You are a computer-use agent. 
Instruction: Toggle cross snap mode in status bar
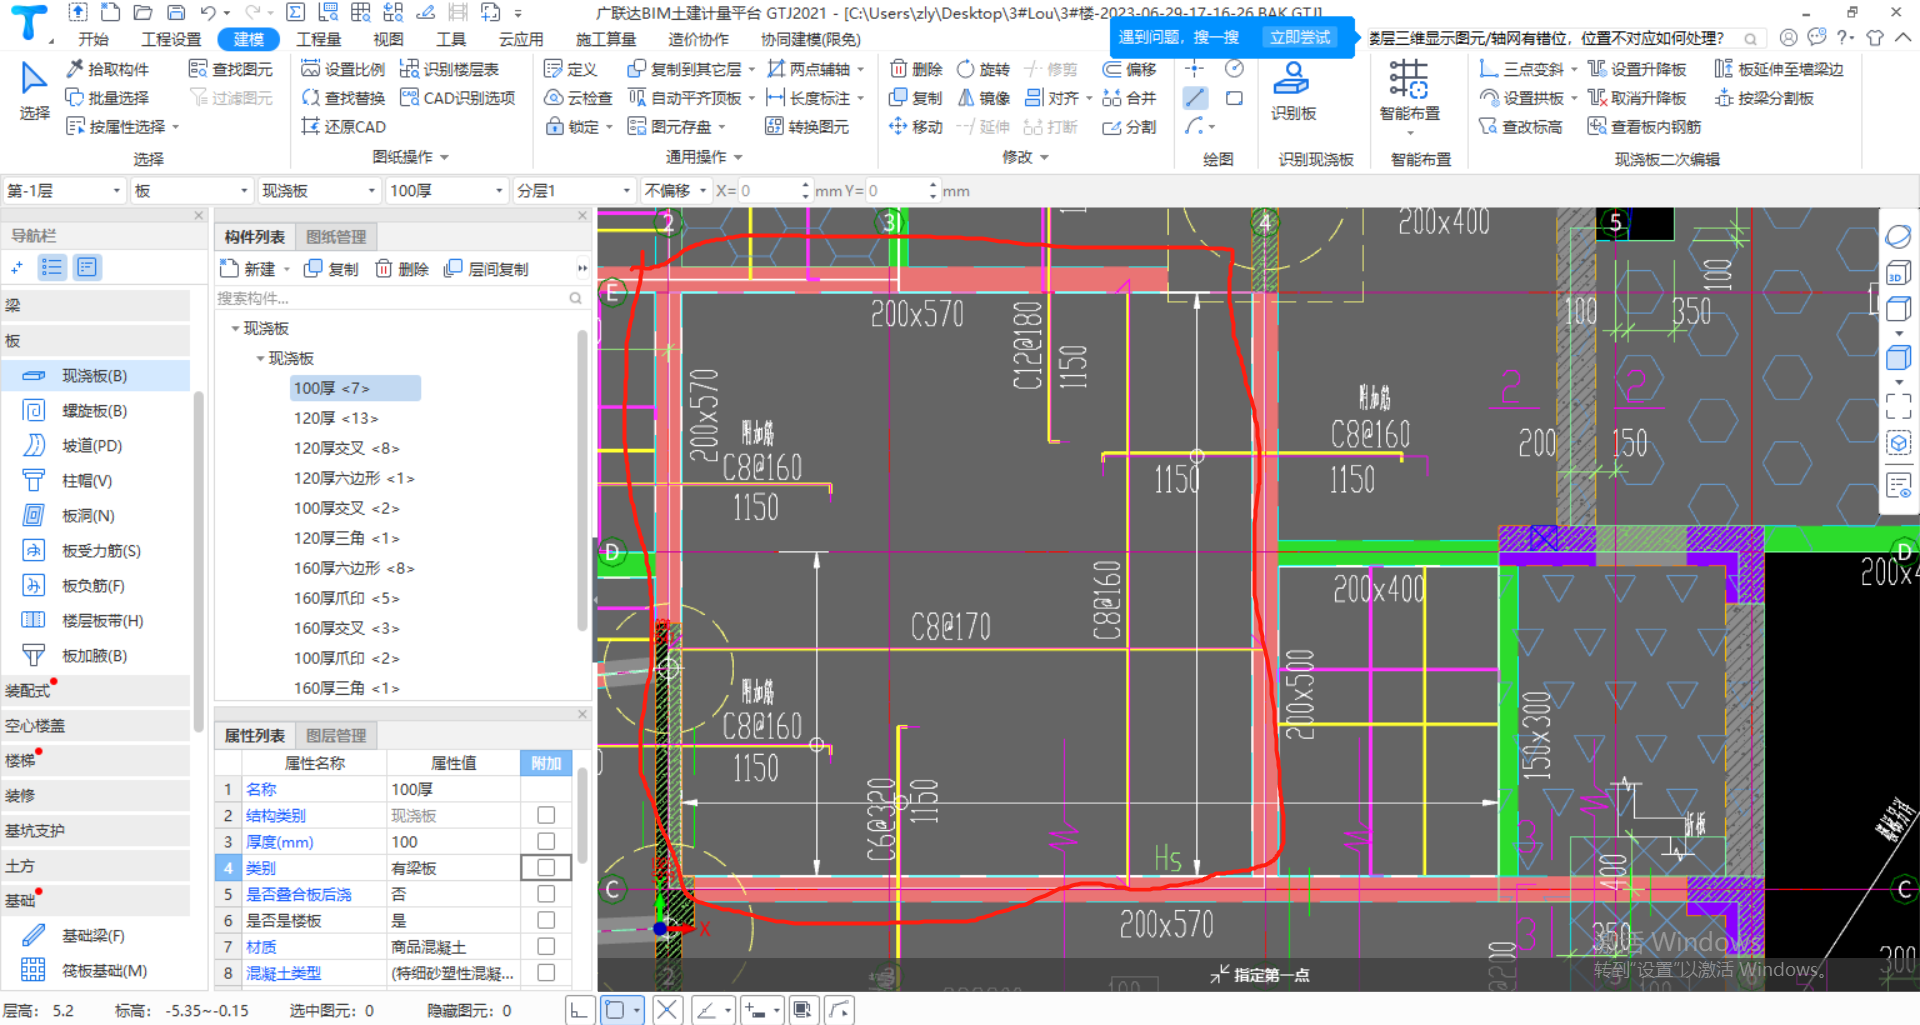(667, 1010)
